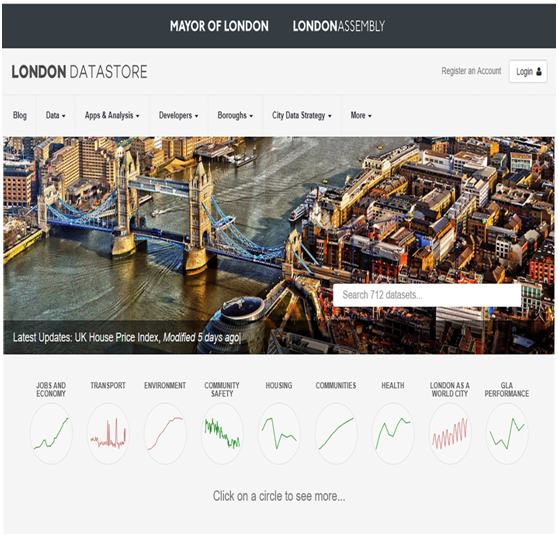This screenshot has height=536, width=558.
Task: Open the Jobs and Economy chart circle
Action: click(51, 433)
